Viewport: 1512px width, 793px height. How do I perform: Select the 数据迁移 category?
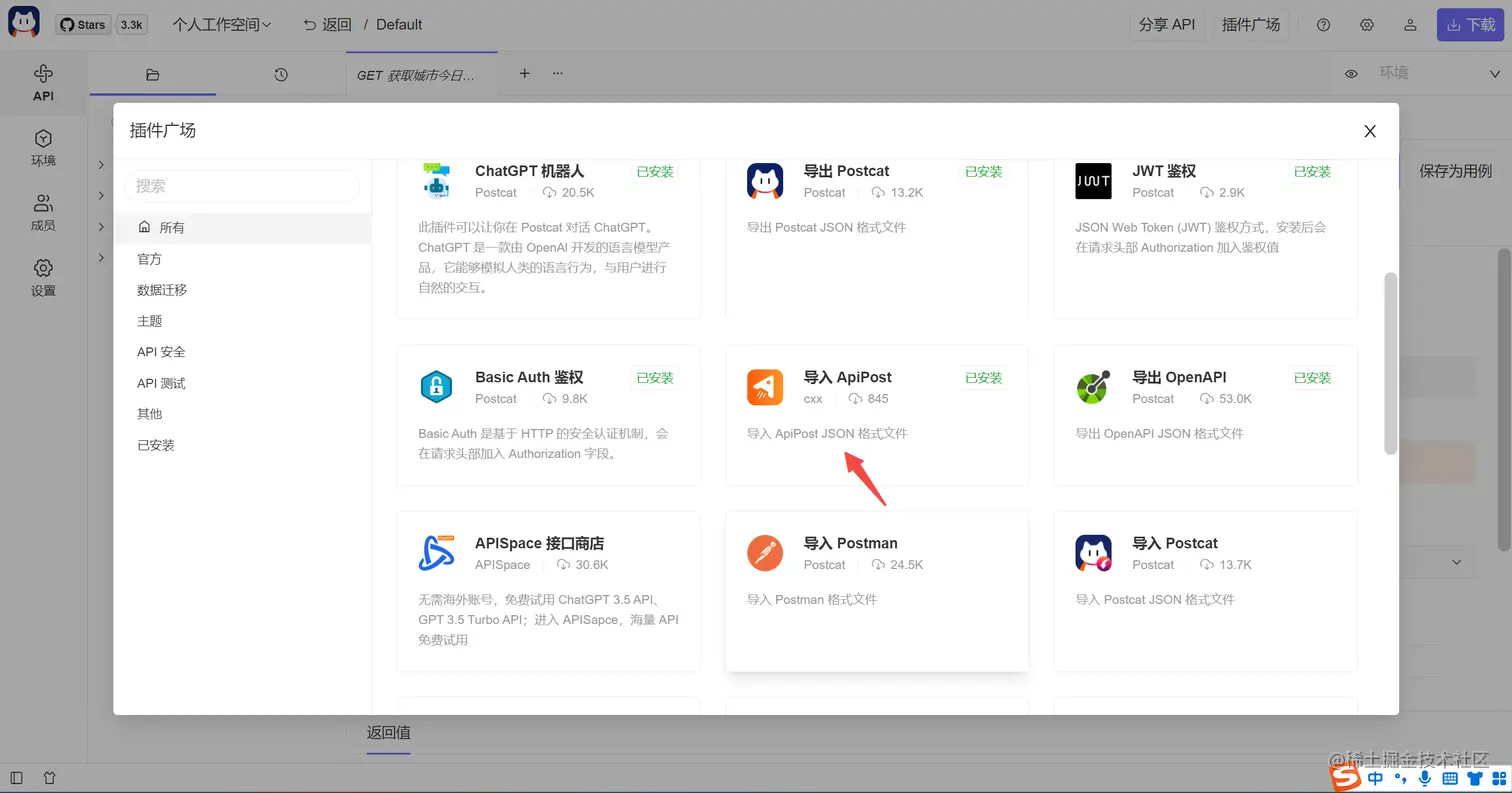(242, 290)
